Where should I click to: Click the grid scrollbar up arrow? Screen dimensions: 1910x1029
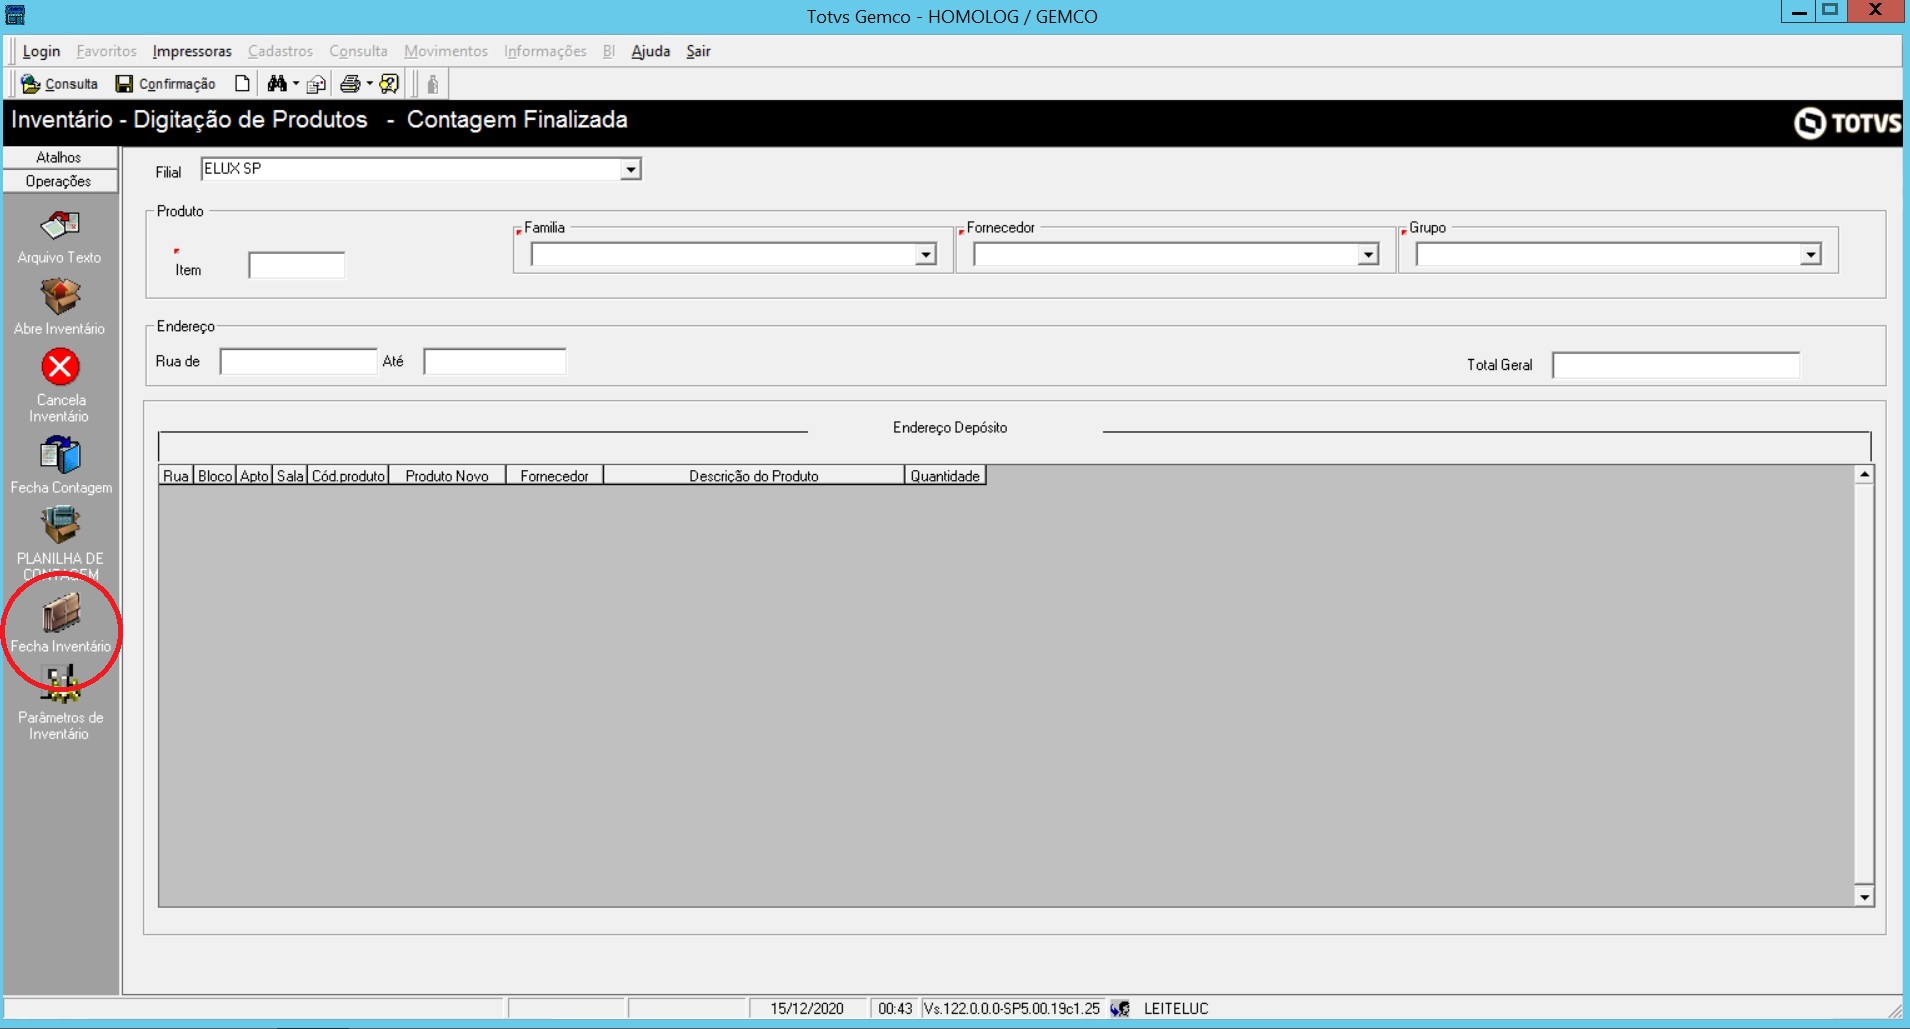pos(1864,475)
